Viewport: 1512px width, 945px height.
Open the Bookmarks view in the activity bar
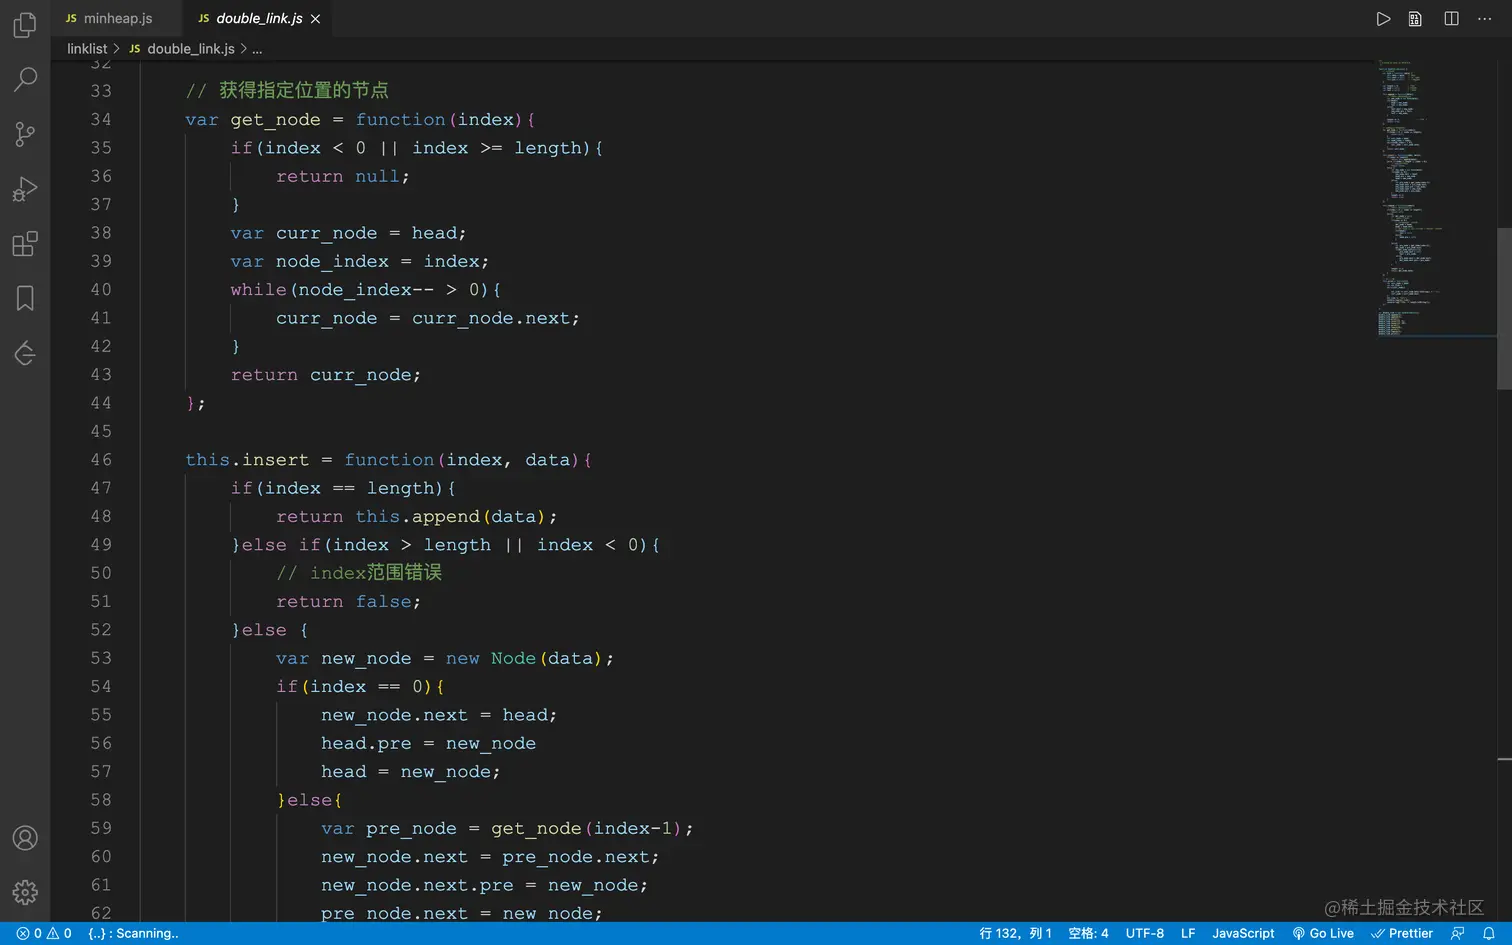pyautogui.click(x=25, y=298)
